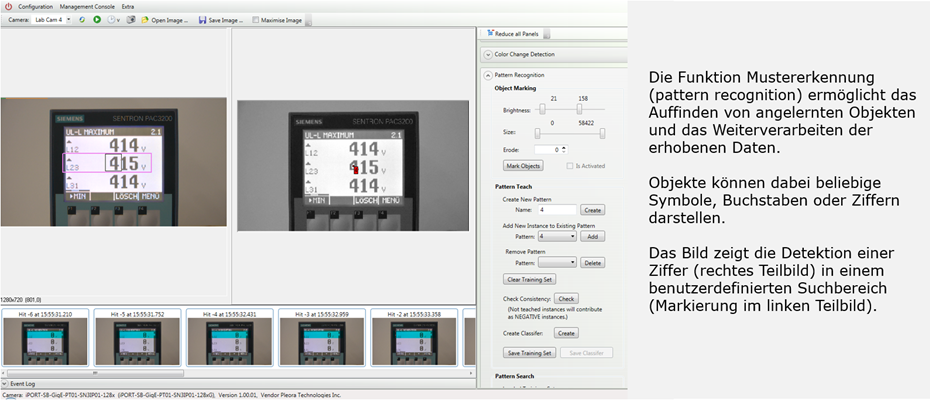This screenshot has width=930, height=400.
Task: Toggle the Is Activated checkbox
Action: [x=570, y=165]
